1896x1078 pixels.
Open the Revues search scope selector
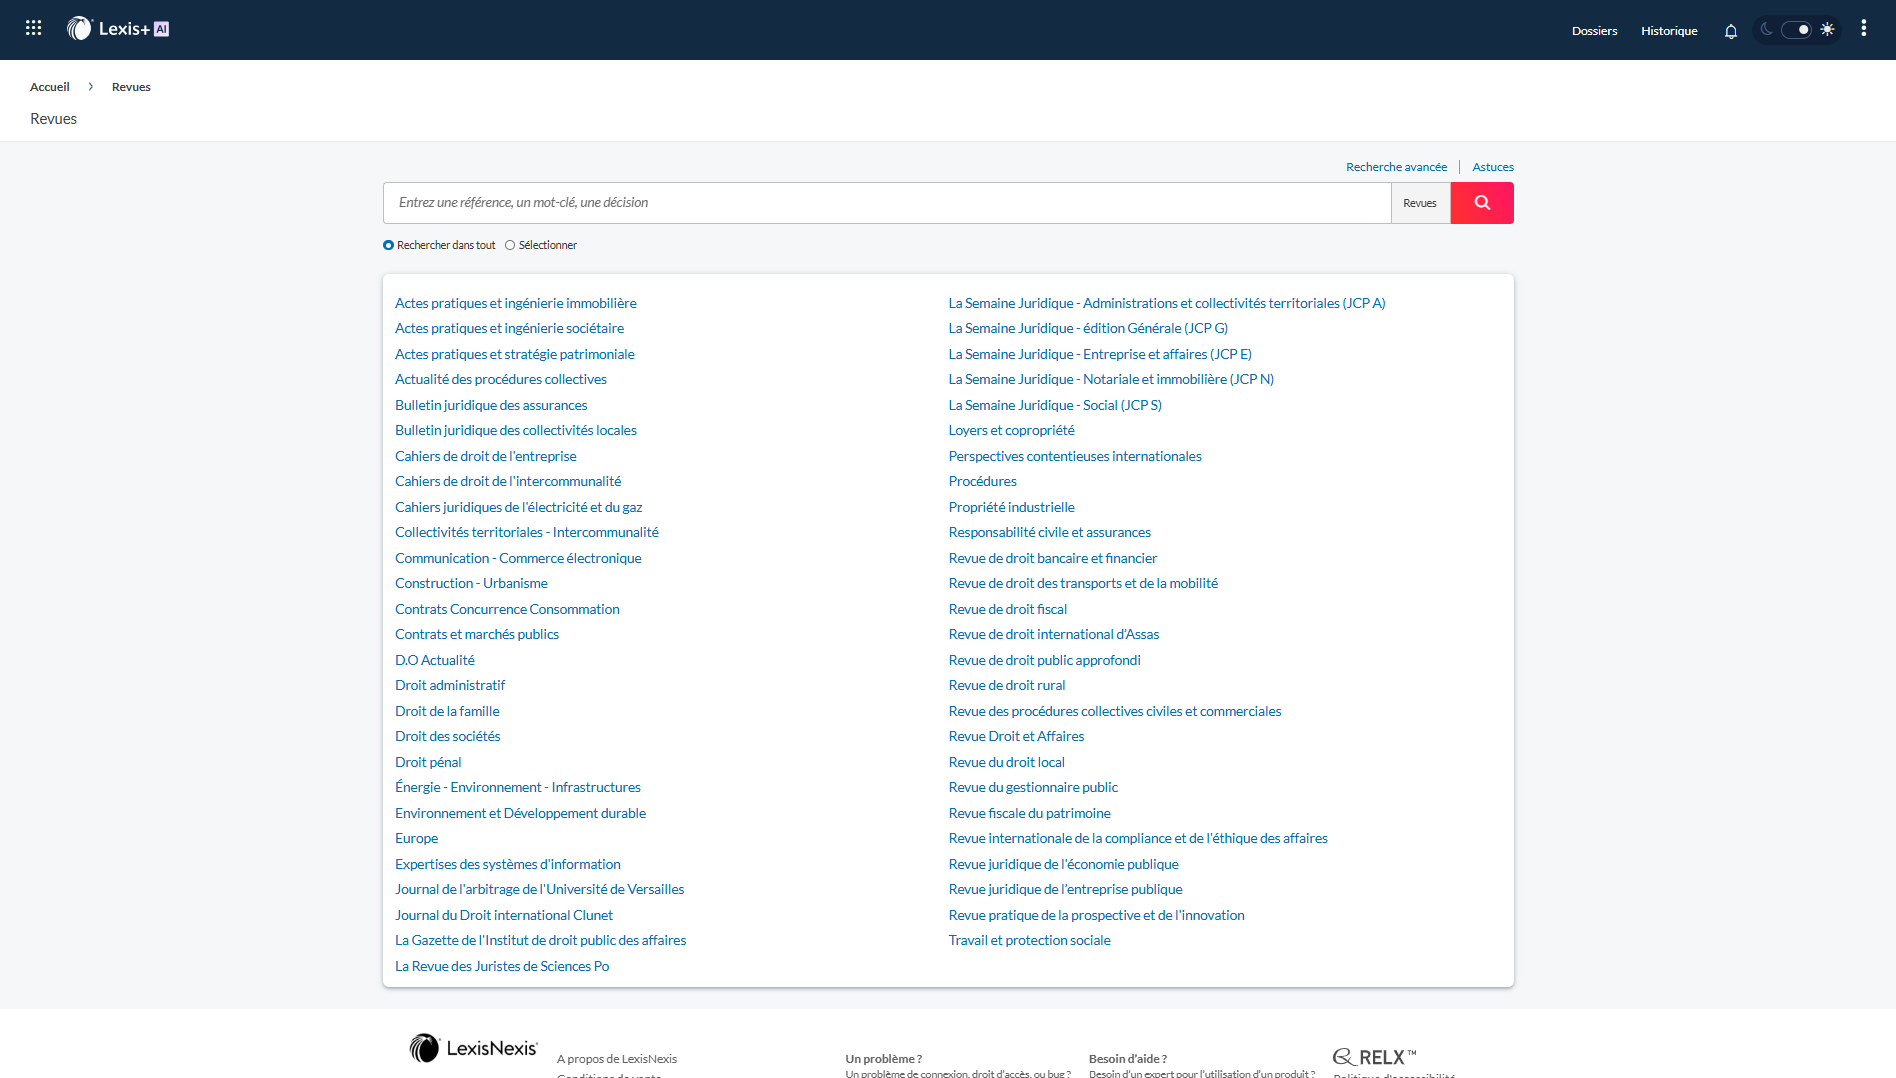point(1420,203)
